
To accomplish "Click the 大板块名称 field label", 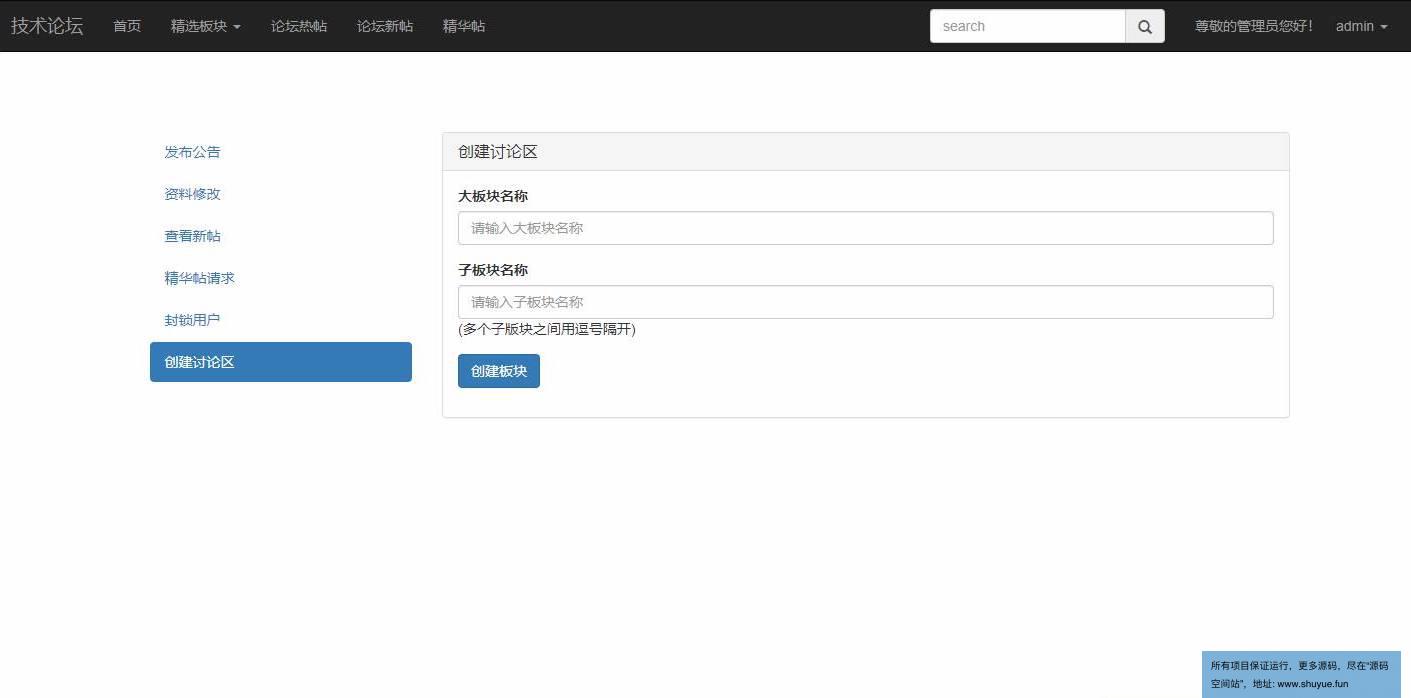I will tap(493, 196).
